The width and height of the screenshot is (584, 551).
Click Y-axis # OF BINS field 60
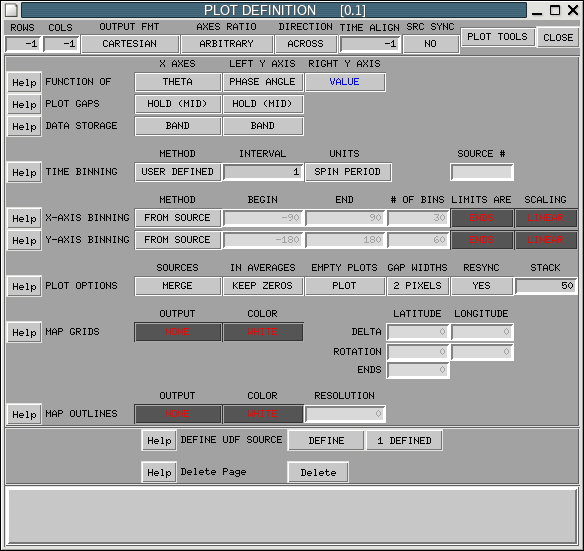[x=418, y=240]
